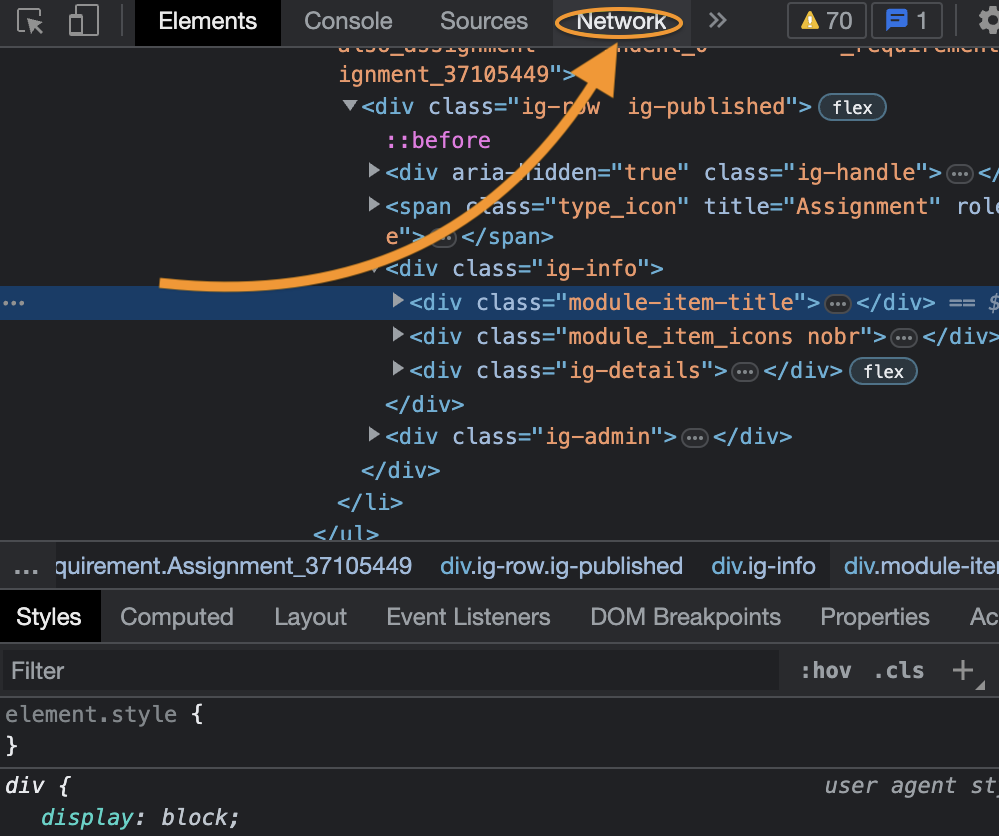Expand the module-item-title div

398,300
